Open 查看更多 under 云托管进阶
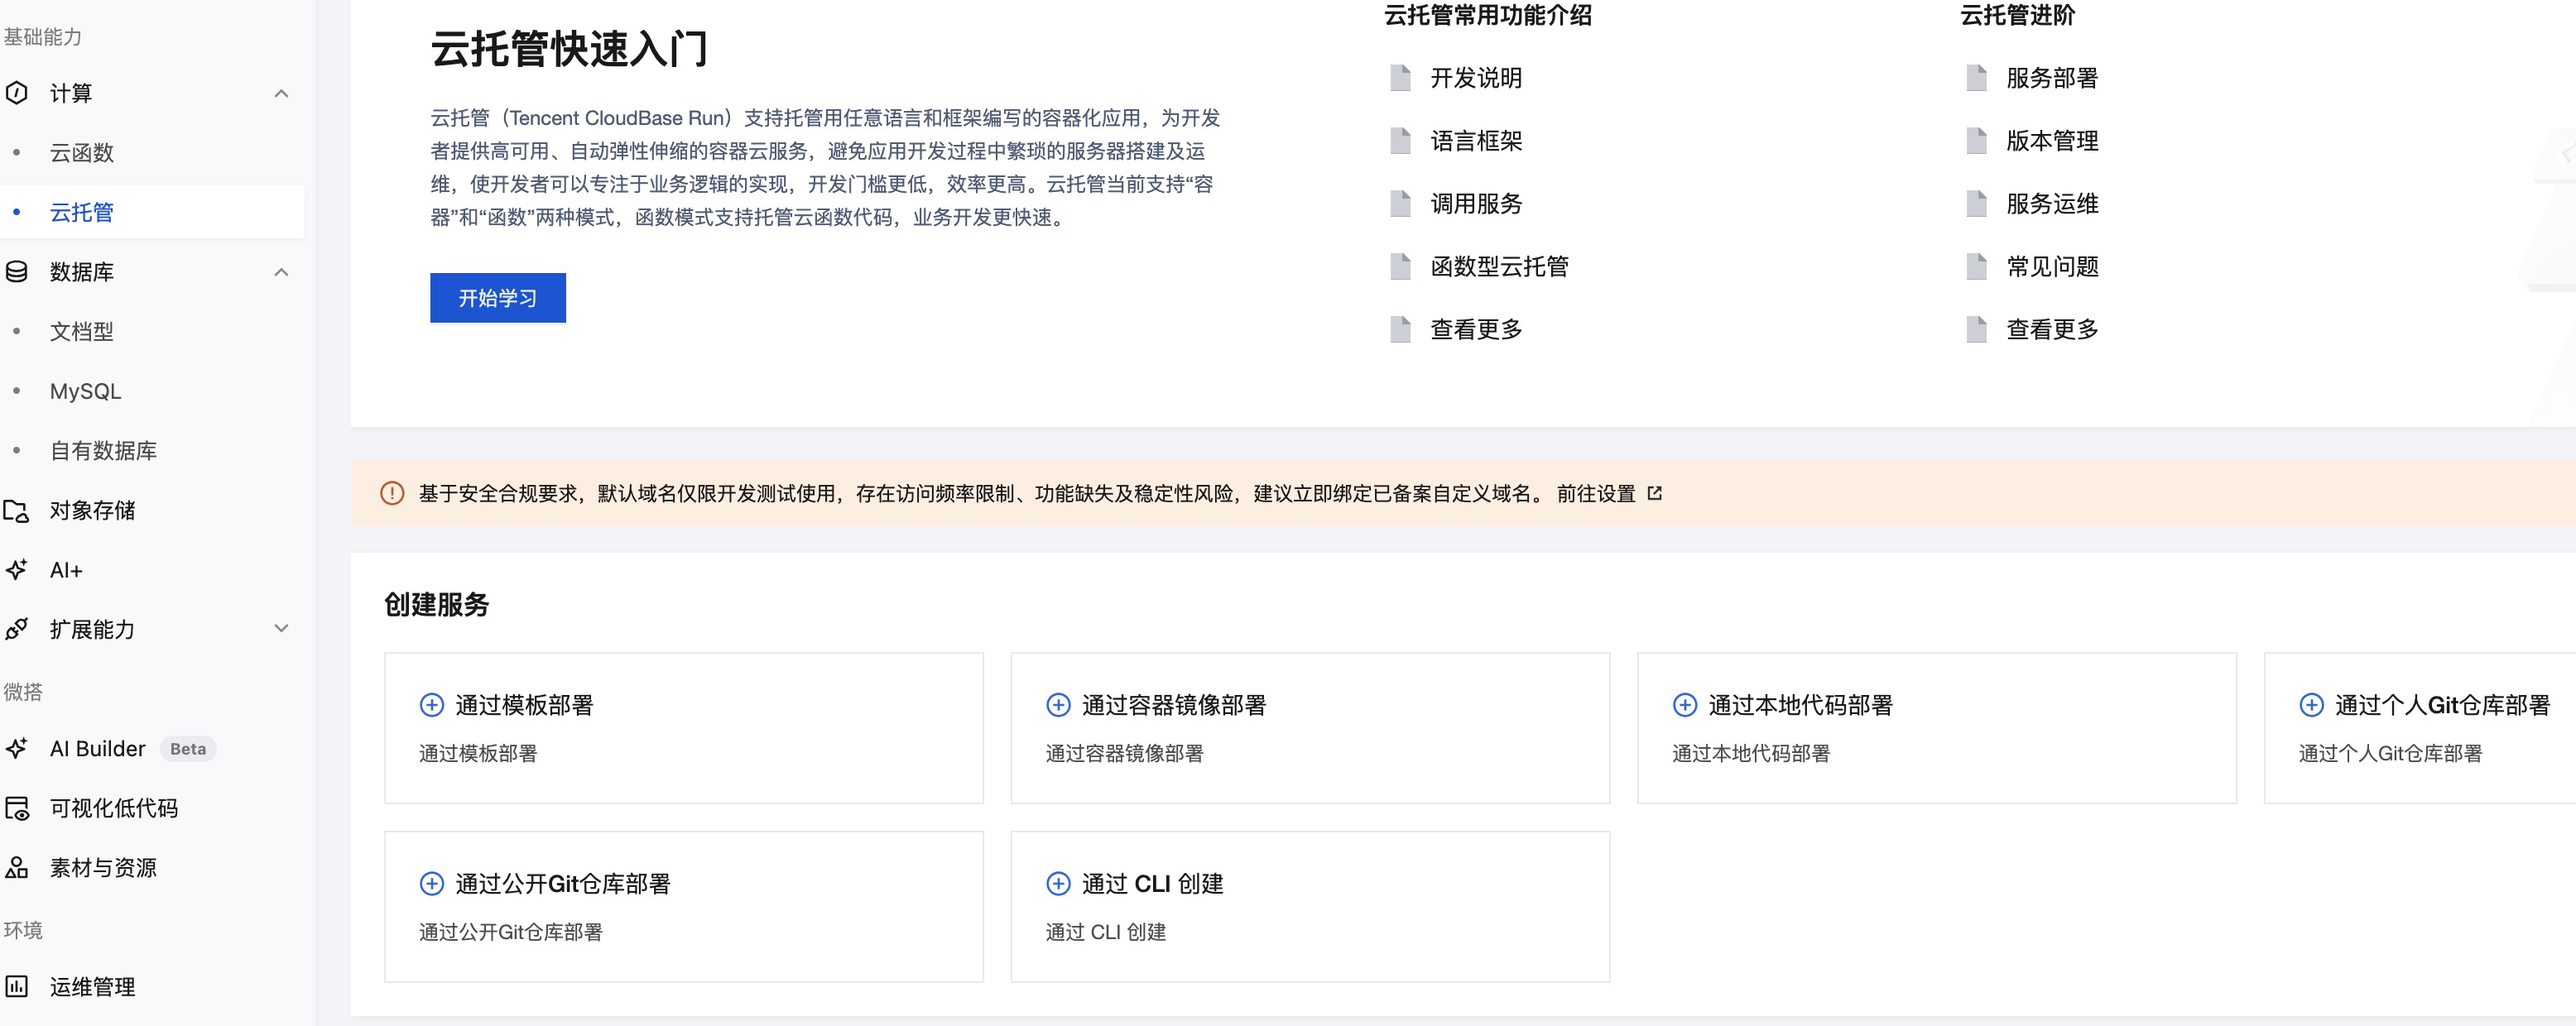Screen dimensions: 2576x1026 pos(2052,330)
